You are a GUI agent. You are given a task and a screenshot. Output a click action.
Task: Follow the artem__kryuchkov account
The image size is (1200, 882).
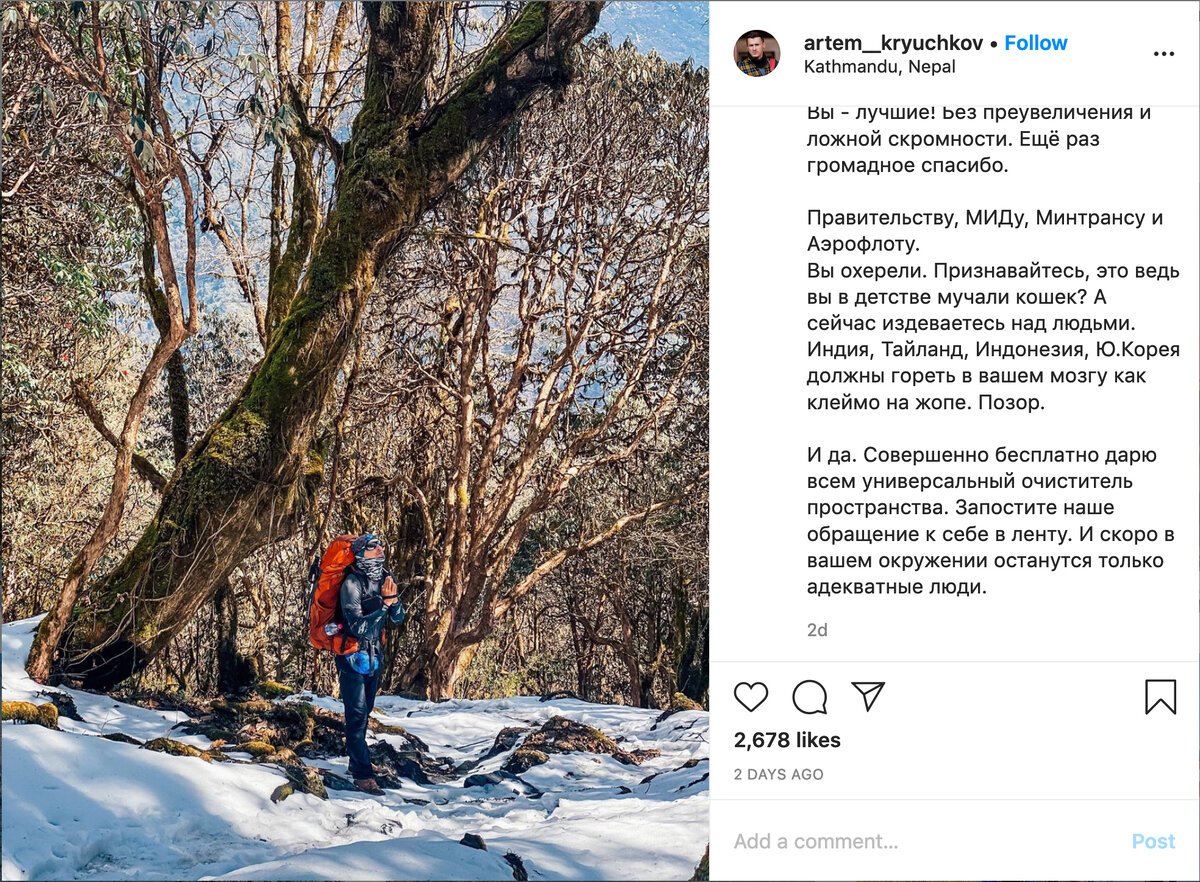(x=1036, y=43)
